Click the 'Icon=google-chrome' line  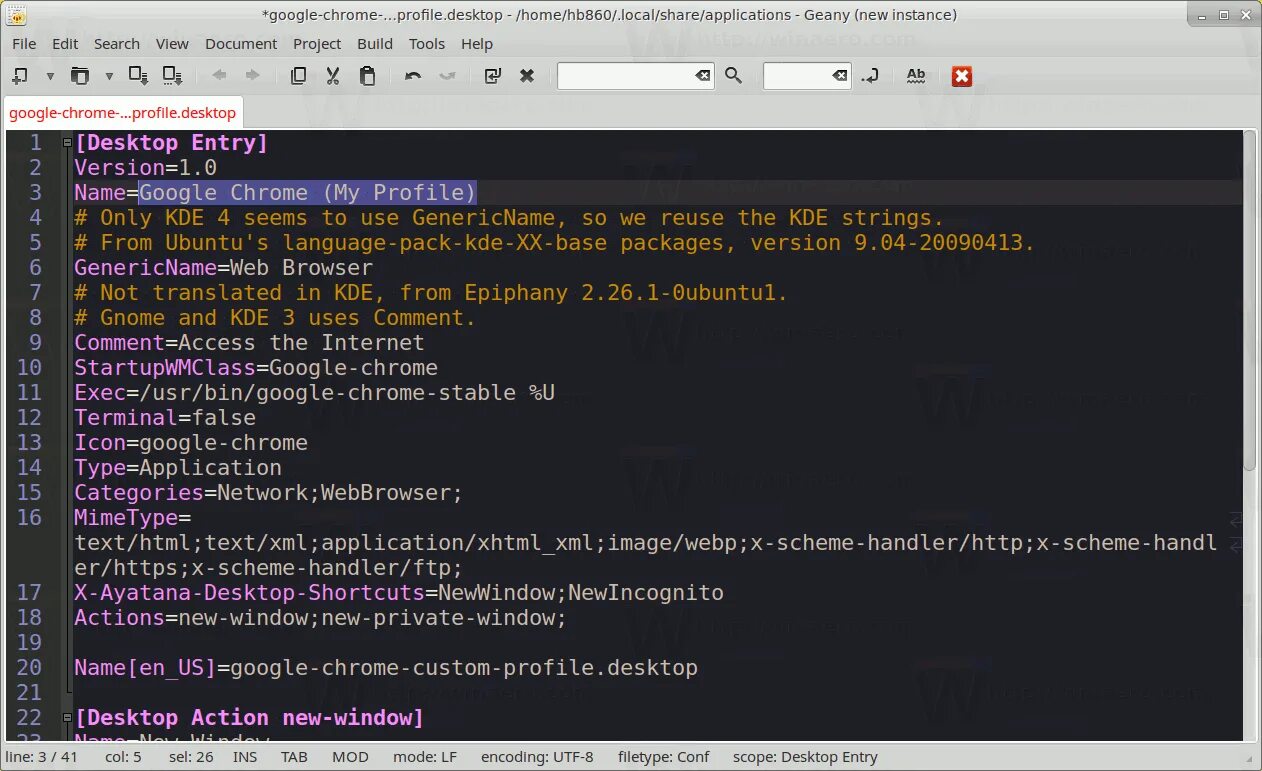191,443
